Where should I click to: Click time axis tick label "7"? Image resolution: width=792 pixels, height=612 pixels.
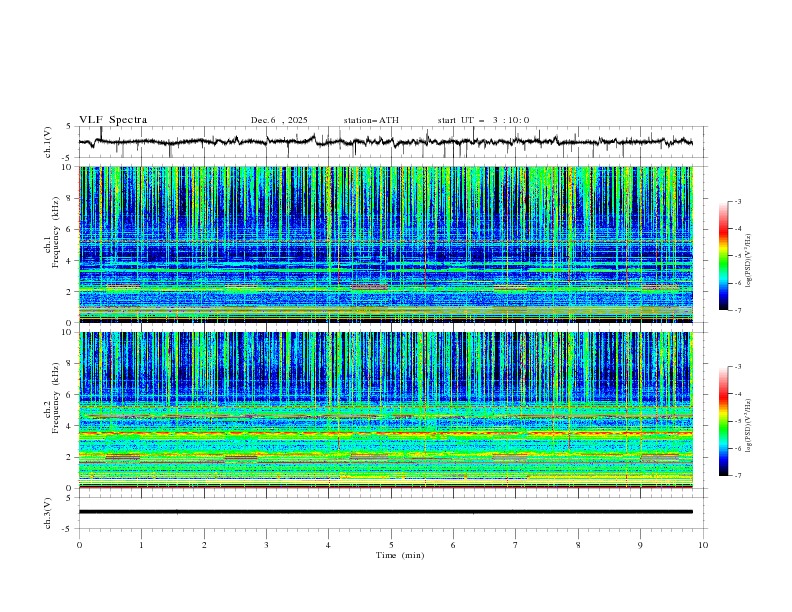516,545
